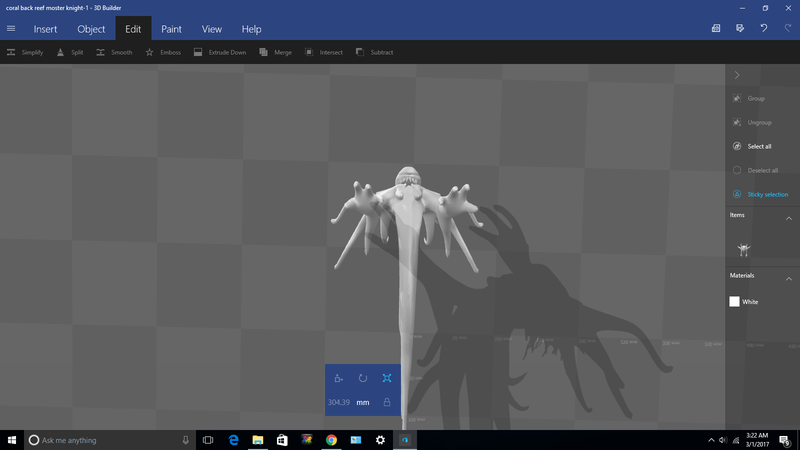This screenshot has height=450, width=800.
Task: Collapse the Items section
Action: [x=788, y=216]
